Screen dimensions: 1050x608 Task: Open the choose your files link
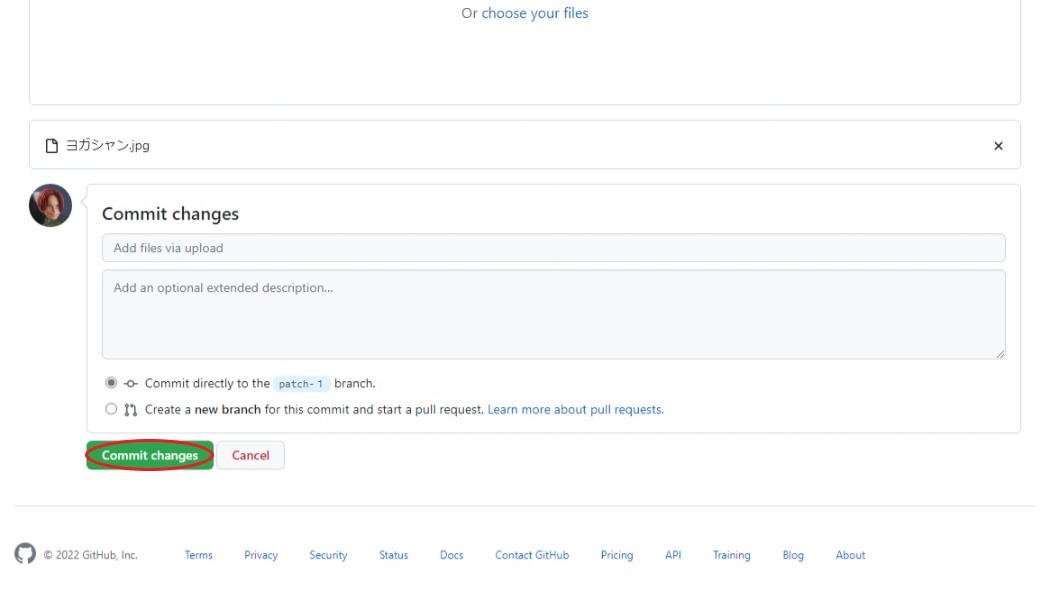(535, 14)
